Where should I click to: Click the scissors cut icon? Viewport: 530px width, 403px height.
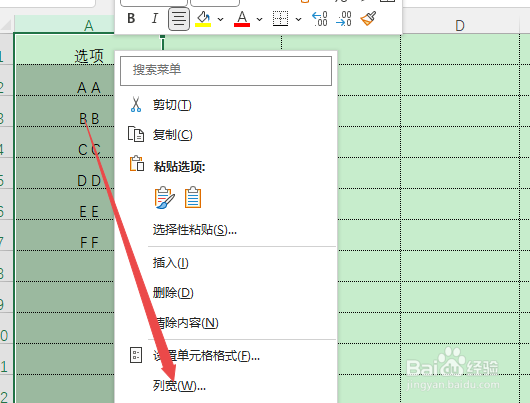(x=136, y=104)
